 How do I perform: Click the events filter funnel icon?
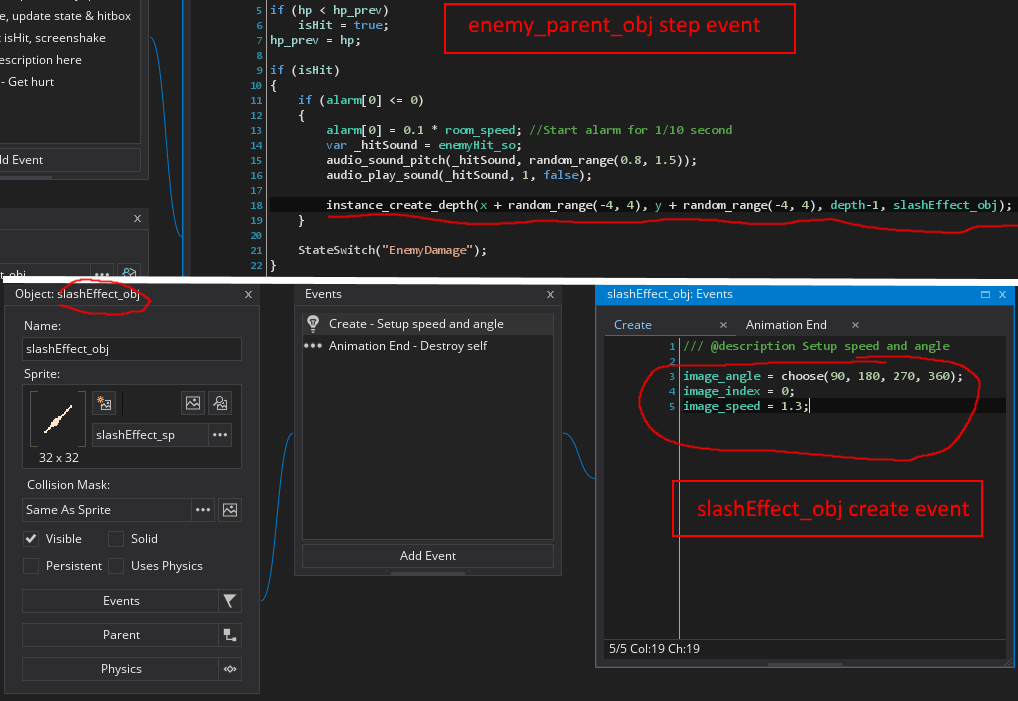tap(230, 601)
